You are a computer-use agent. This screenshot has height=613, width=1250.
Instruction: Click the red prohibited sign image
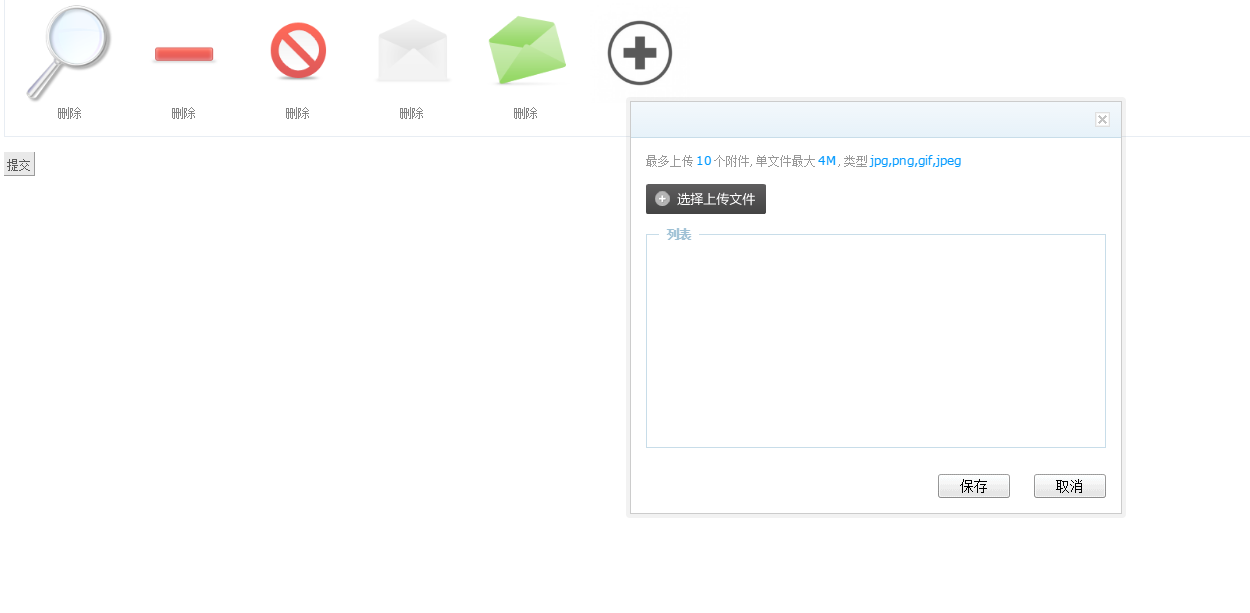pos(298,52)
